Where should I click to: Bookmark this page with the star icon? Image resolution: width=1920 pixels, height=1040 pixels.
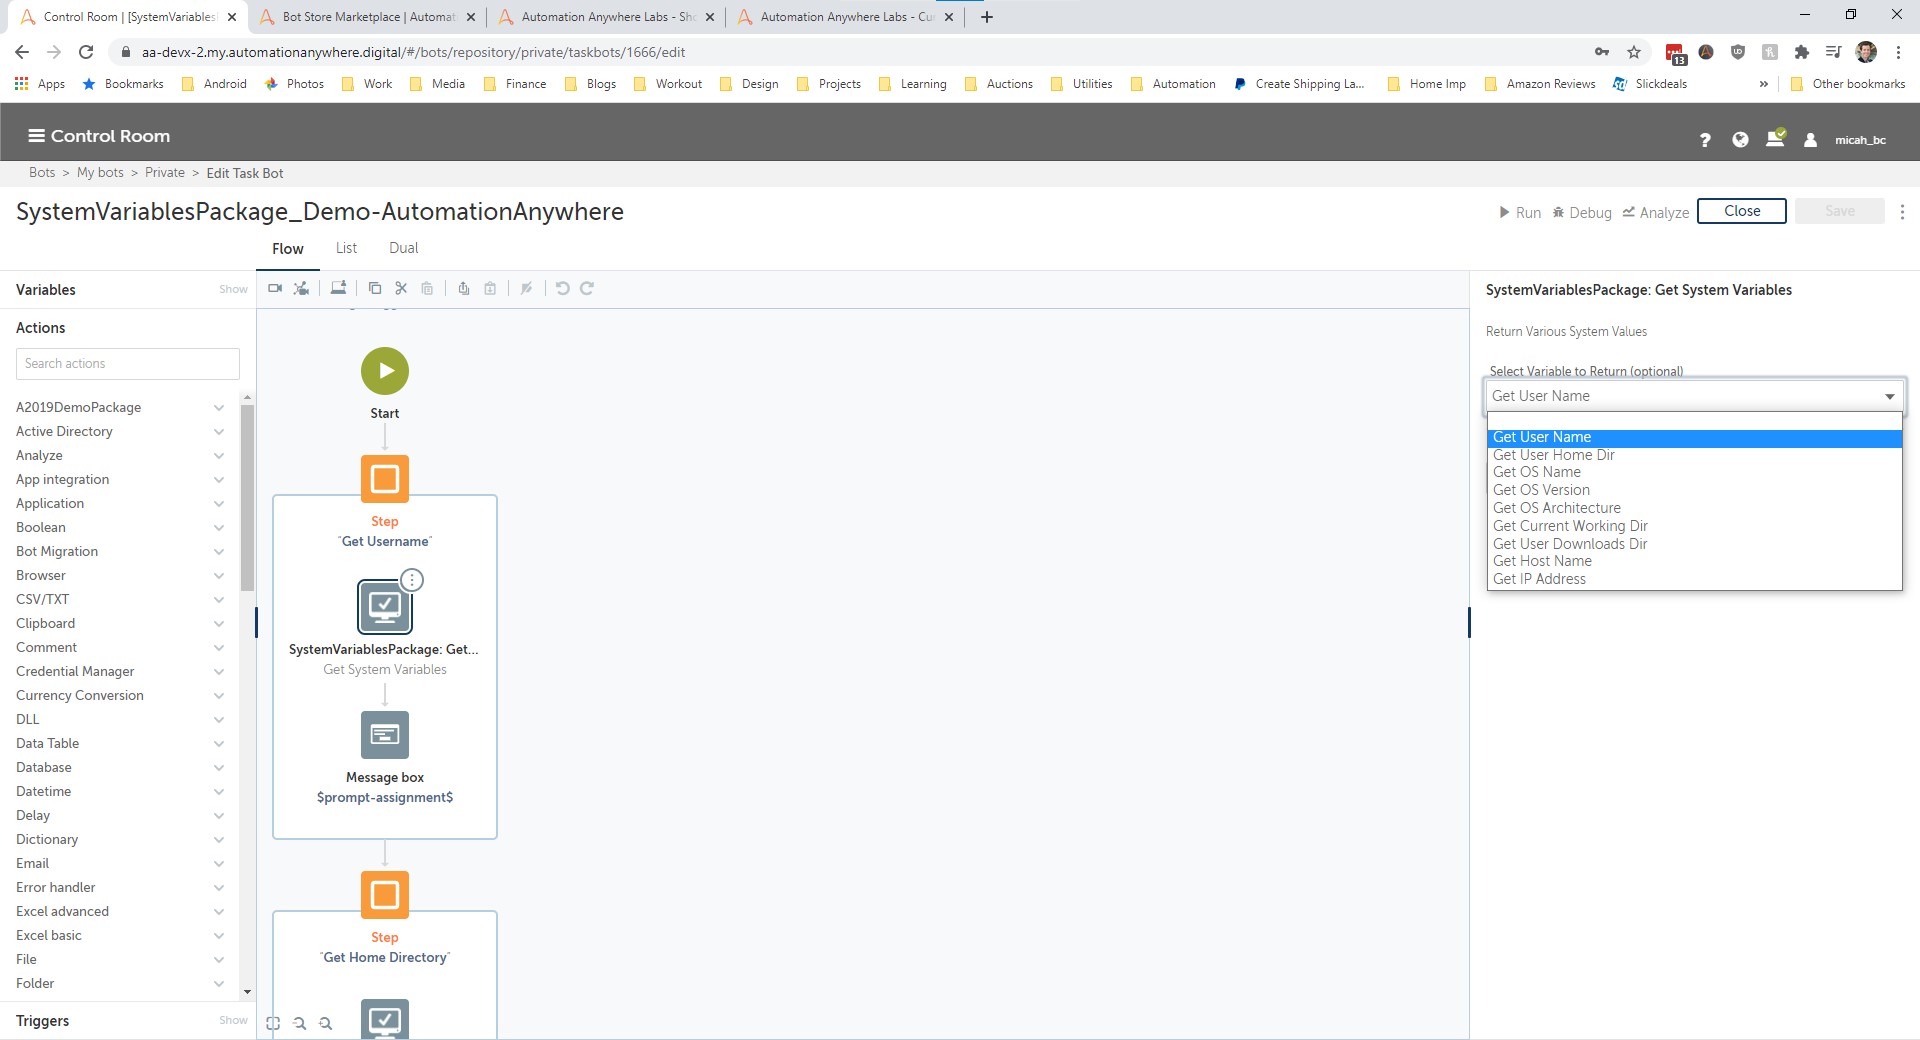click(1634, 52)
